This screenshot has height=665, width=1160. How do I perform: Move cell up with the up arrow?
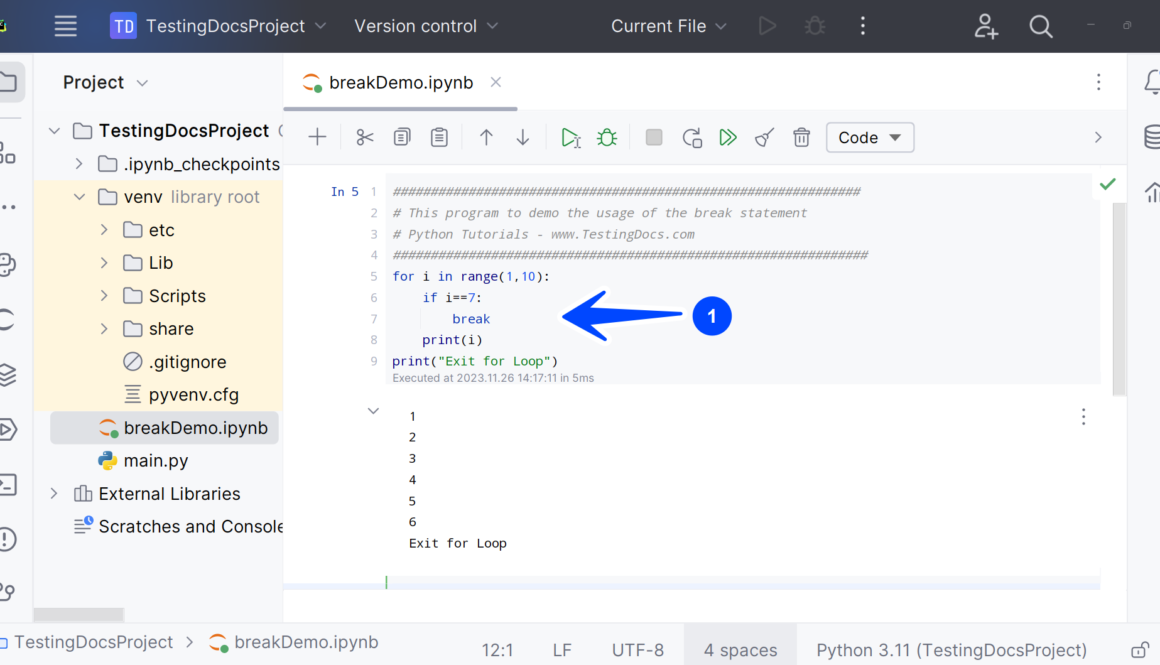(x=486, y=138)
